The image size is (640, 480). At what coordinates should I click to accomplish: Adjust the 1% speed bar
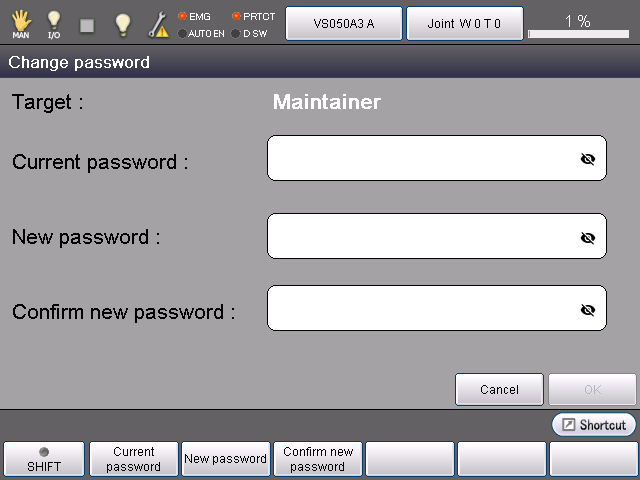pyautogui.click(x=578, y=34)
